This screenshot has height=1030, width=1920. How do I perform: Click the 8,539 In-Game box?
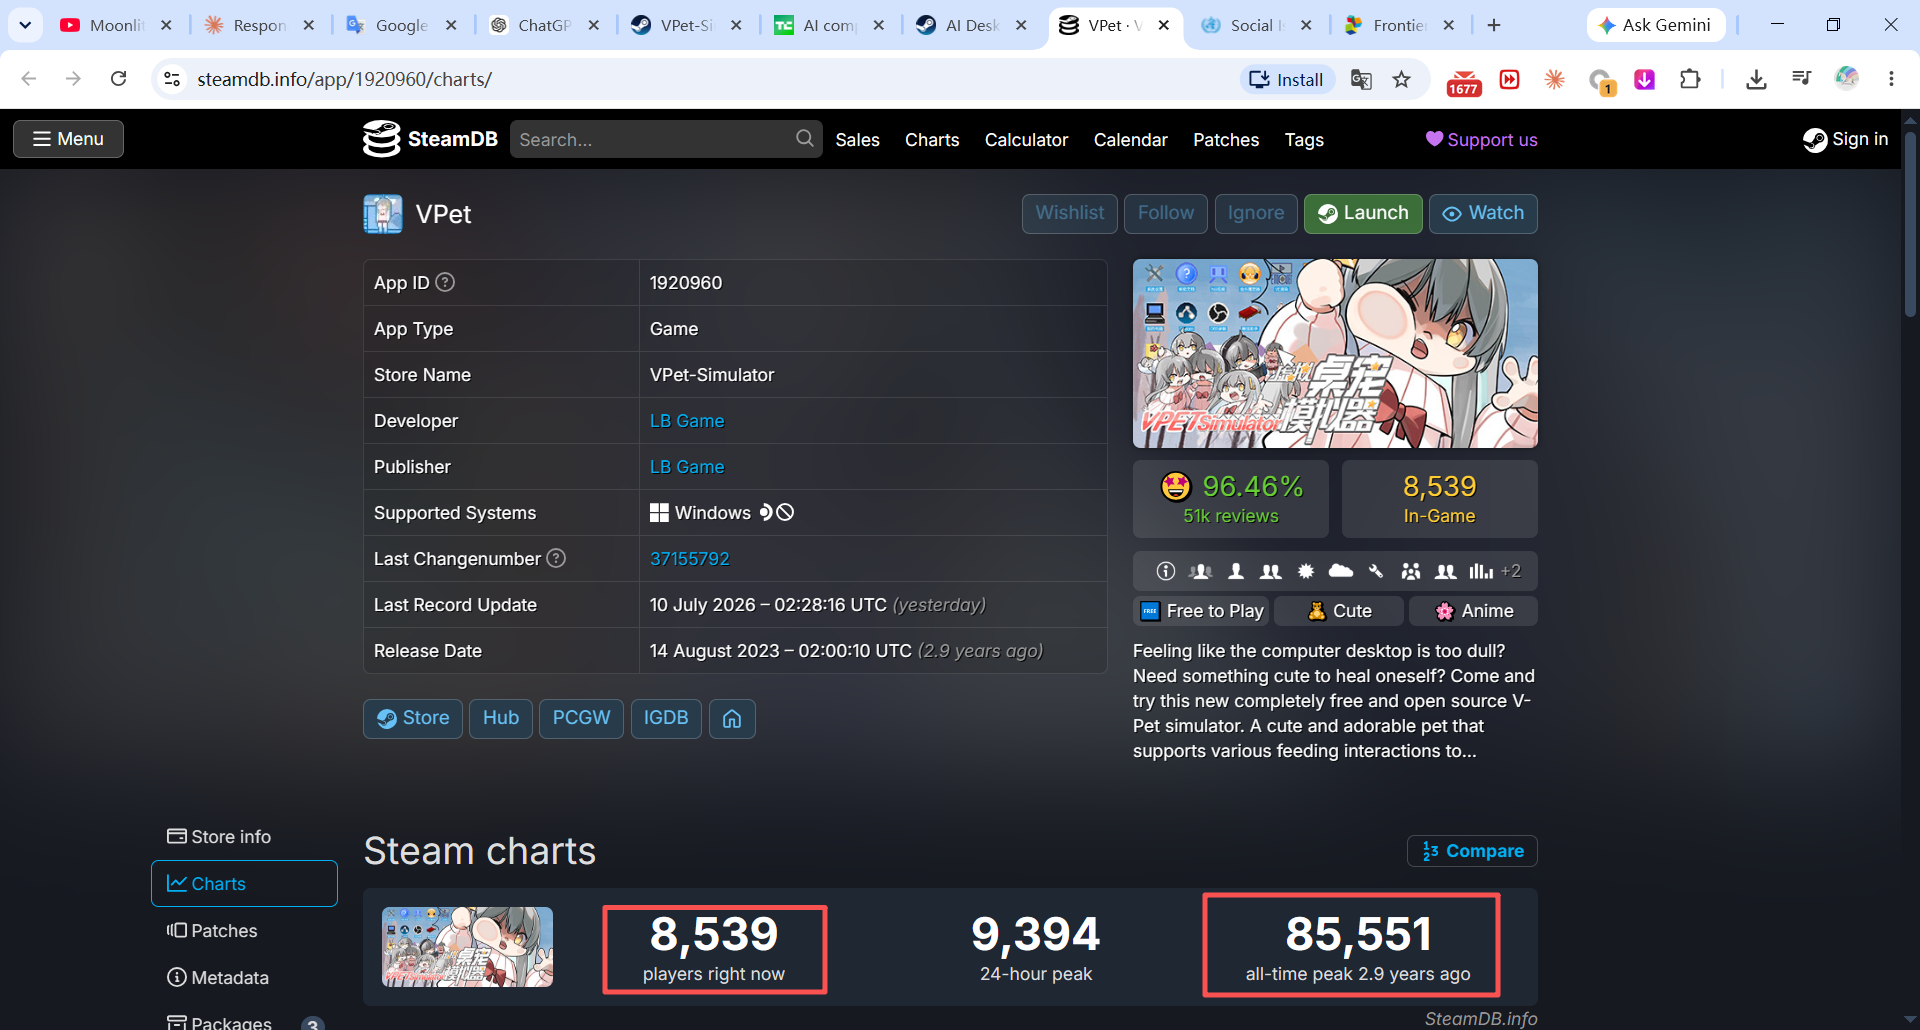click(x=1439, y=499)
